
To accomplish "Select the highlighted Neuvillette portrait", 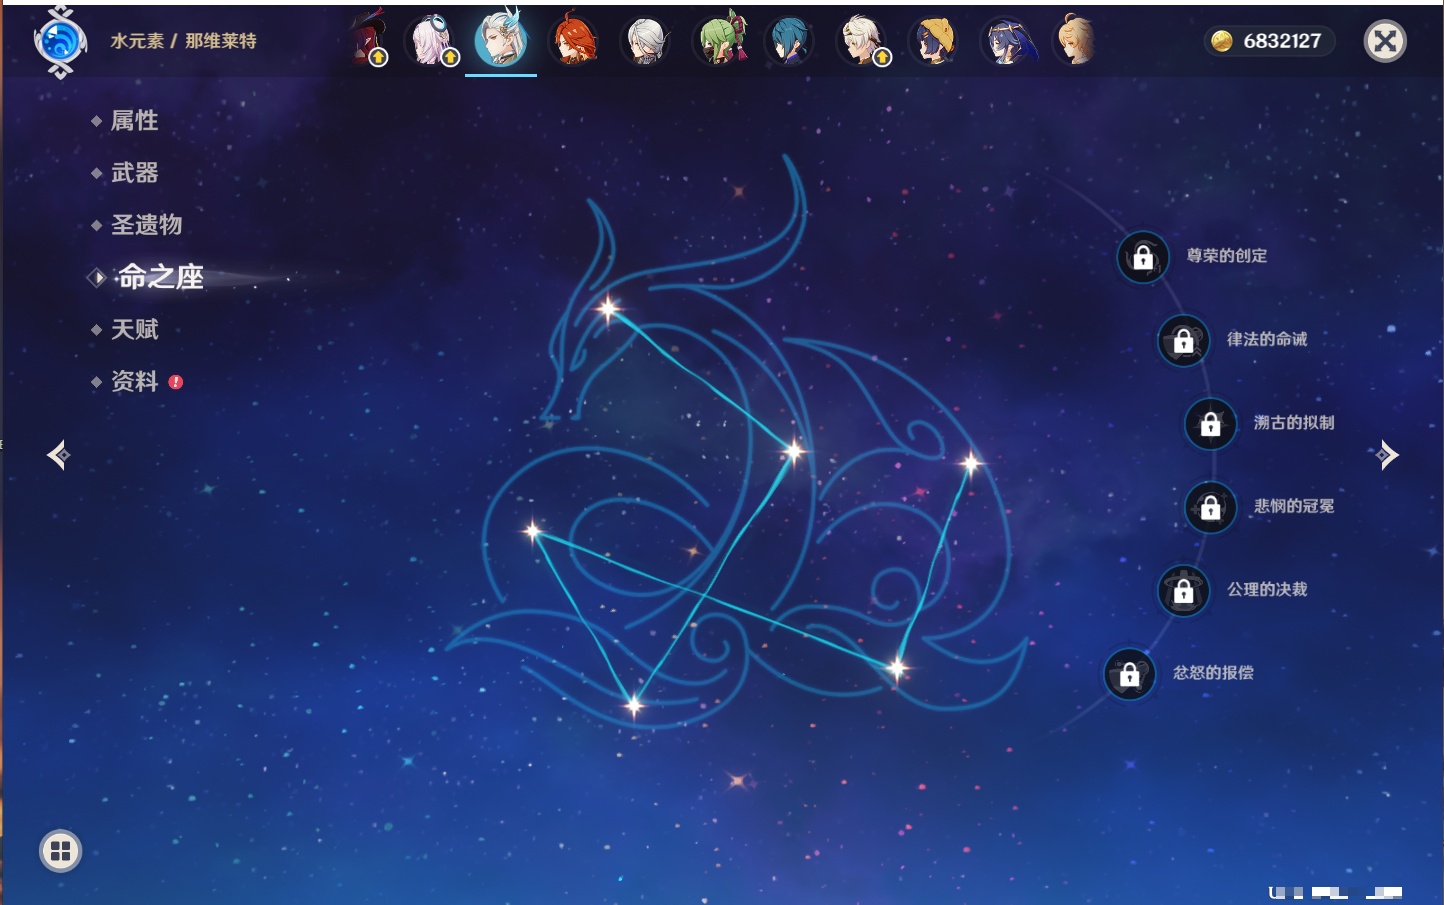I will (x=501, y=40).
